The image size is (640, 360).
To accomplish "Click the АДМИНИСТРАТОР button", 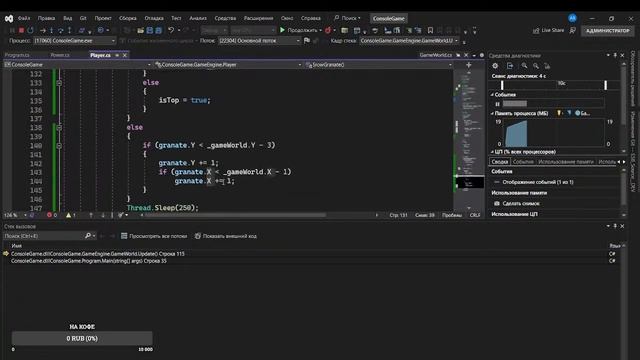I will tap(608, 31).
